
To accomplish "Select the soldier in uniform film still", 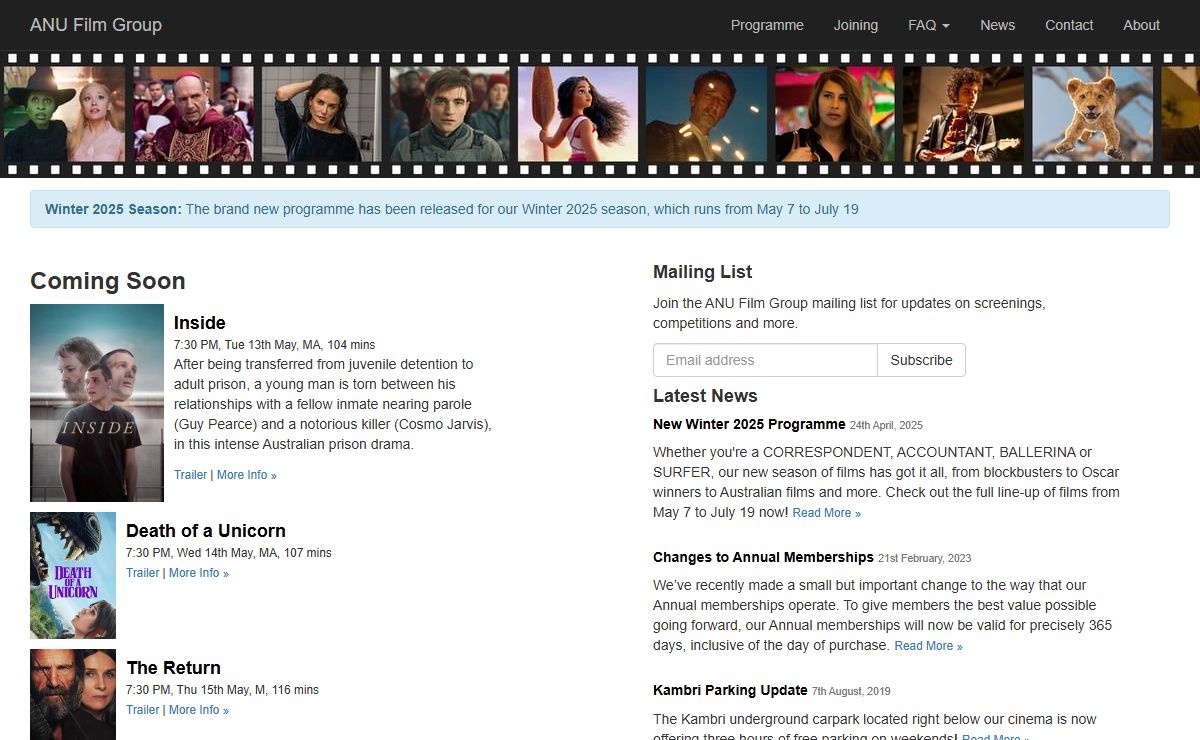I will coord(449,114).
